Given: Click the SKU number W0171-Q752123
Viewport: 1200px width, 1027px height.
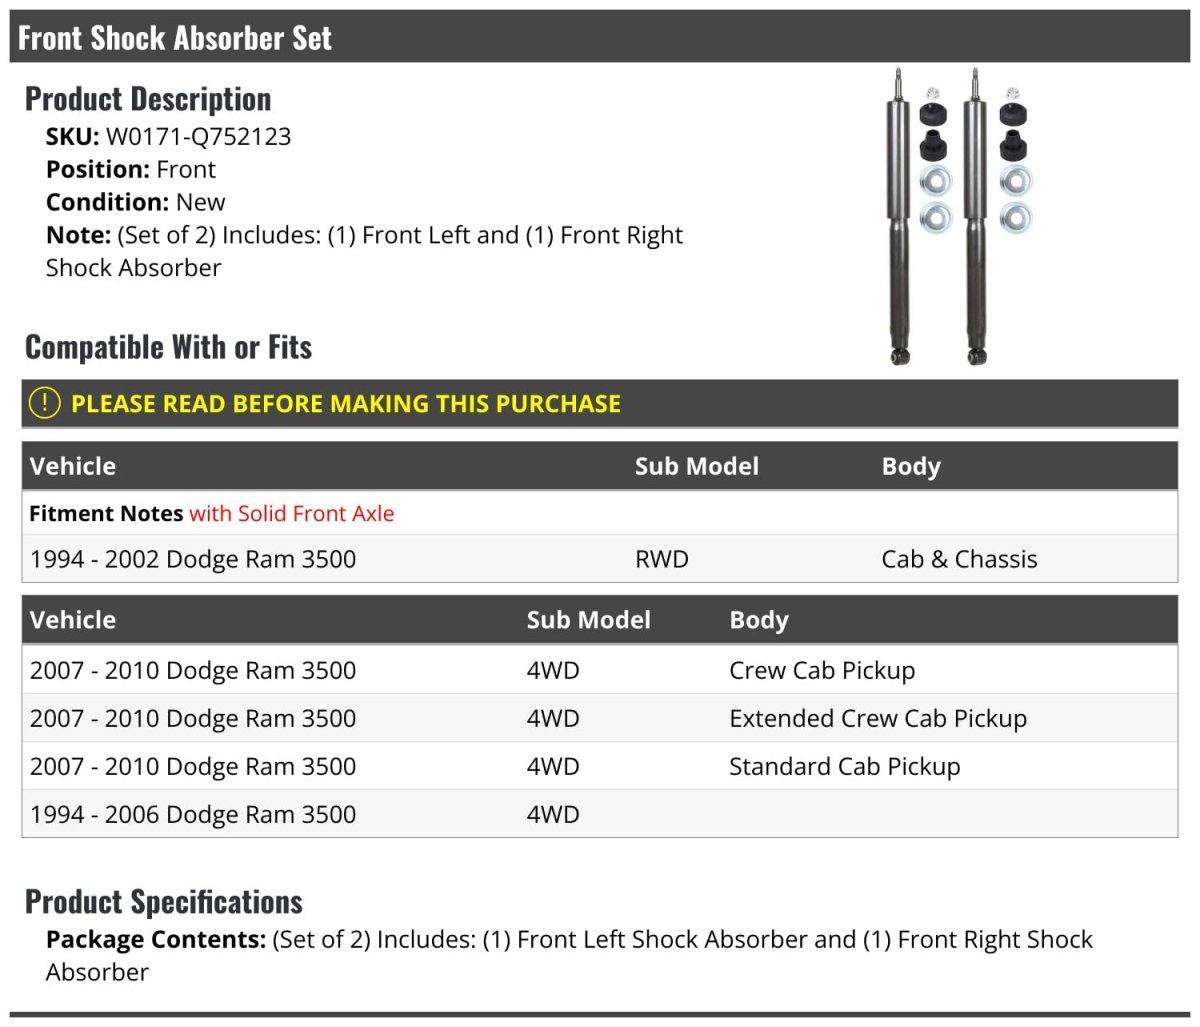Looking at the screenshot, I should tap(198, 136).
